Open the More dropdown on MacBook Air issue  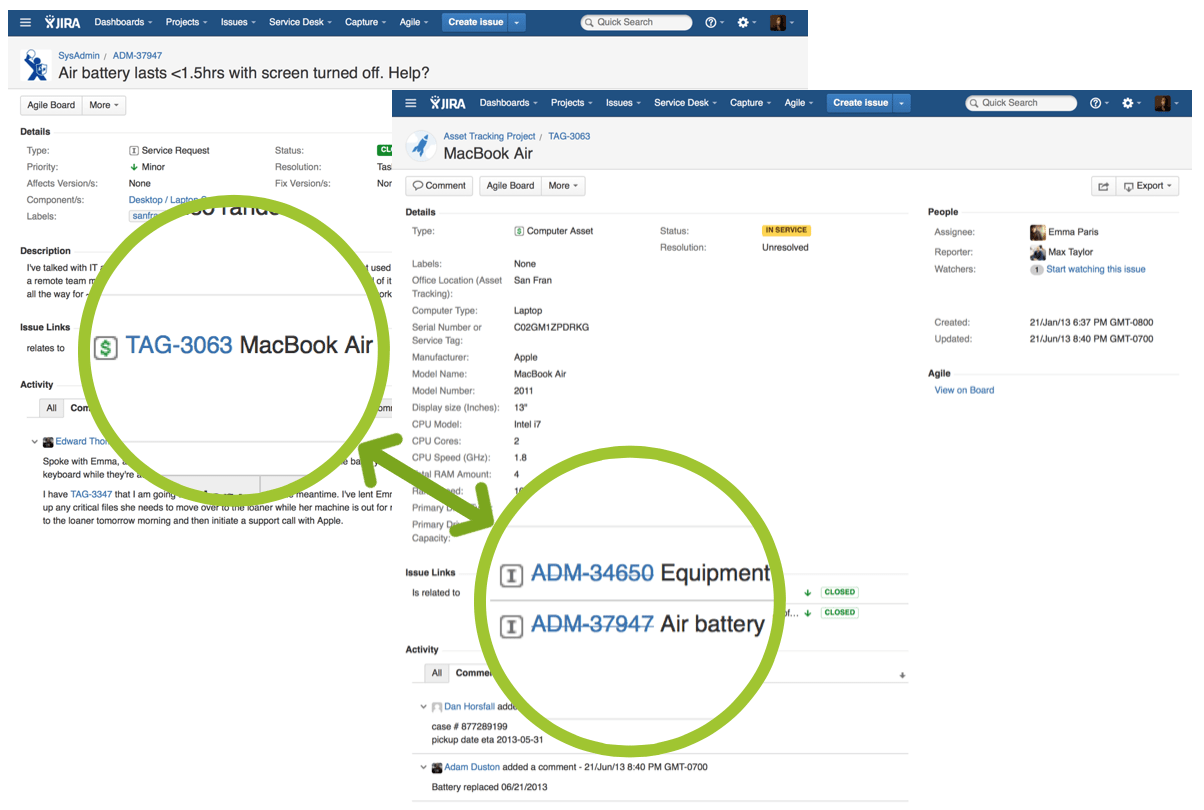[562, 185]
